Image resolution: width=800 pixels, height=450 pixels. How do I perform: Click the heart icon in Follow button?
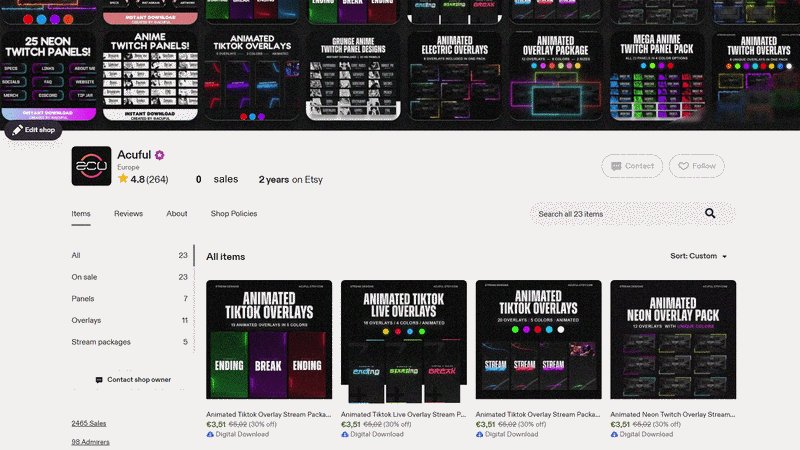click(x=683, y=166)
